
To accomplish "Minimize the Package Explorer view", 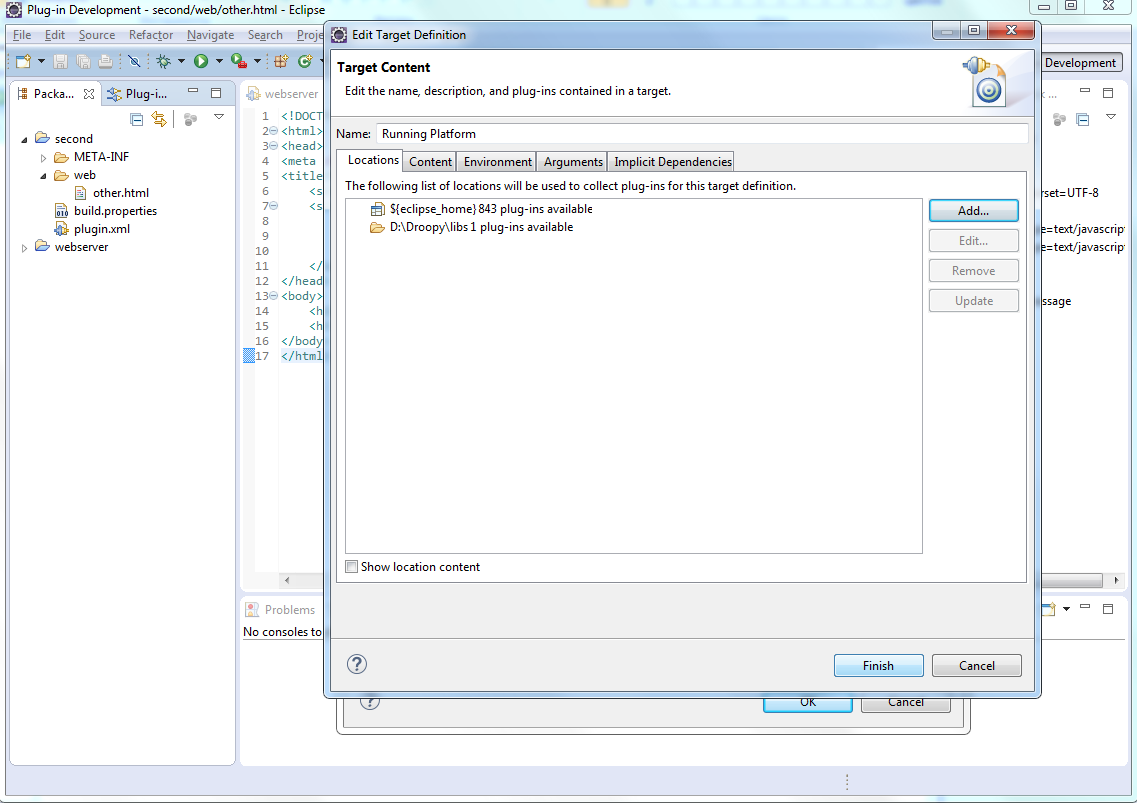I will click(193, 91).
